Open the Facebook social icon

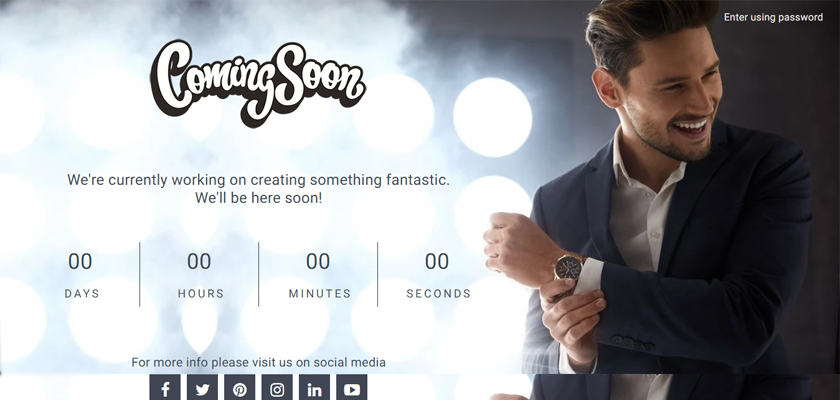pos(165,387)
